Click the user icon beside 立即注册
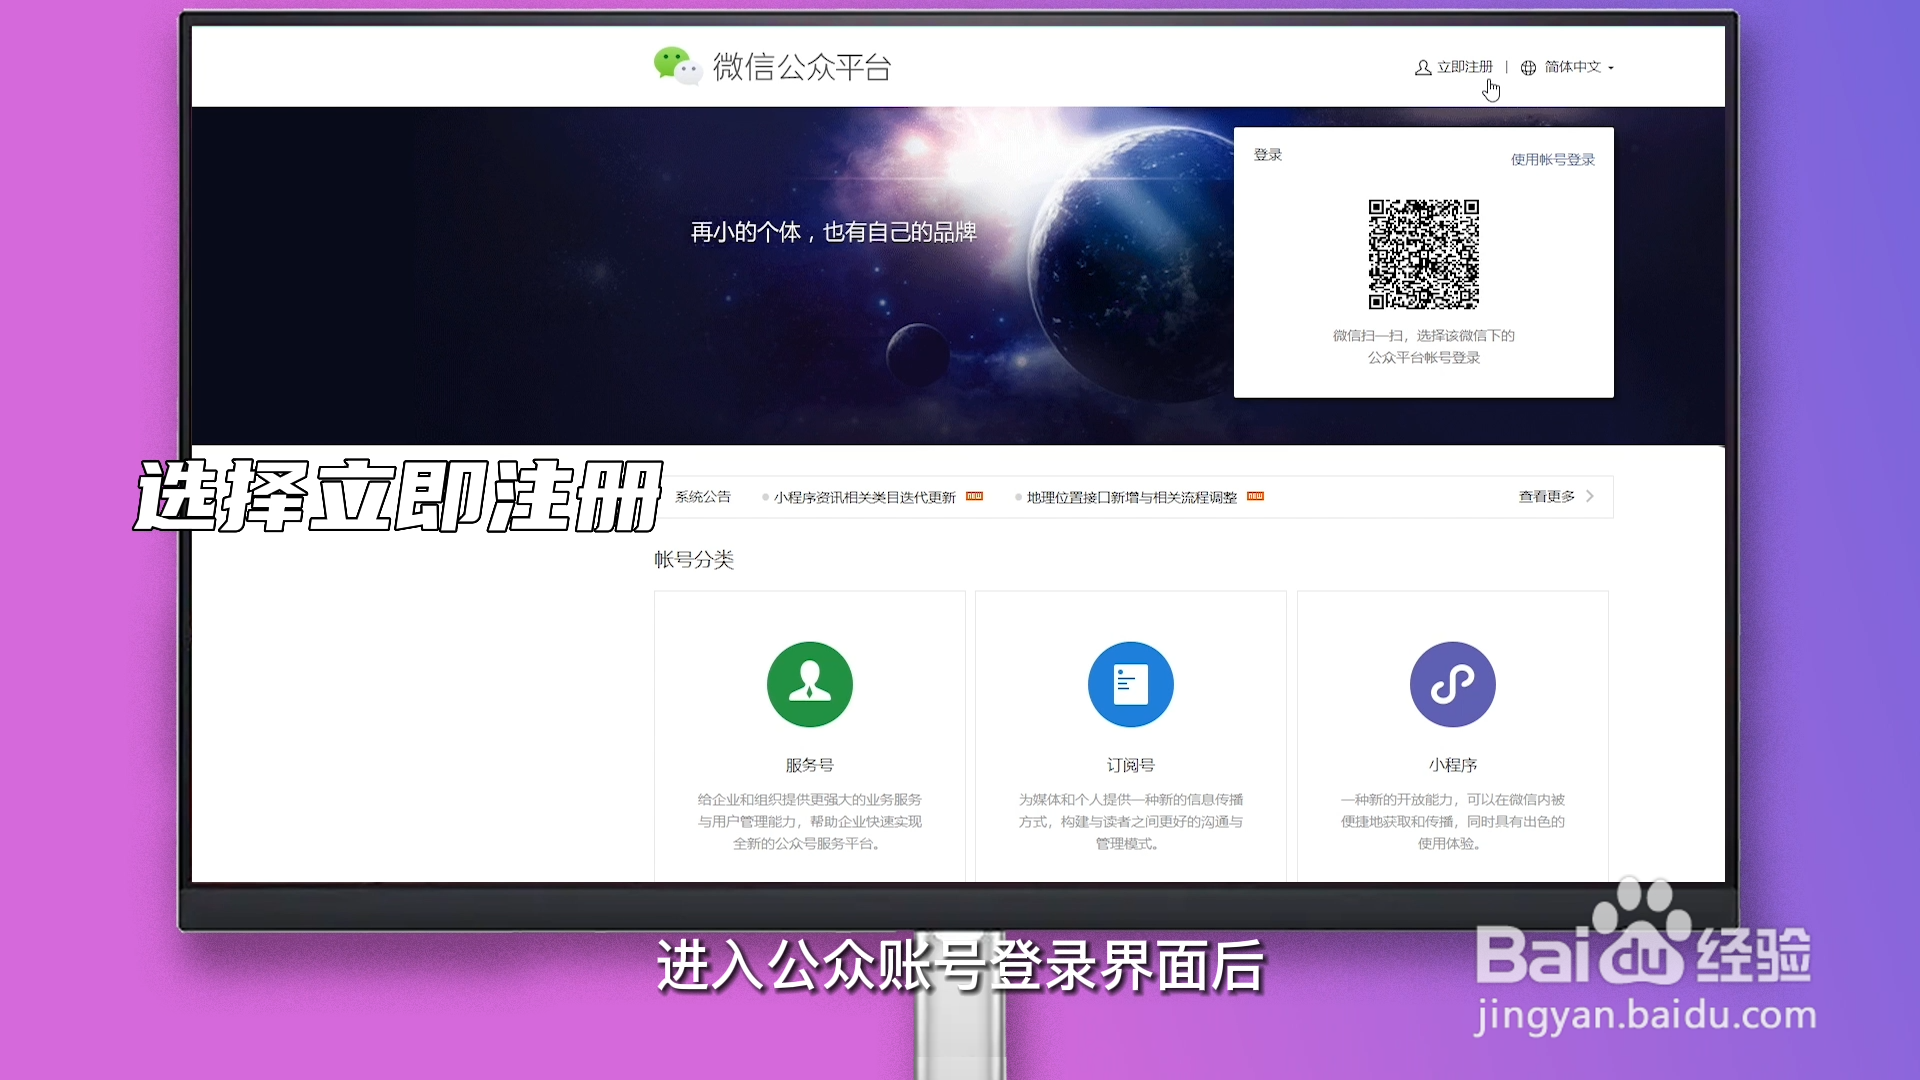Viewport: 1920px width, 1080px height. point(1422,68)
